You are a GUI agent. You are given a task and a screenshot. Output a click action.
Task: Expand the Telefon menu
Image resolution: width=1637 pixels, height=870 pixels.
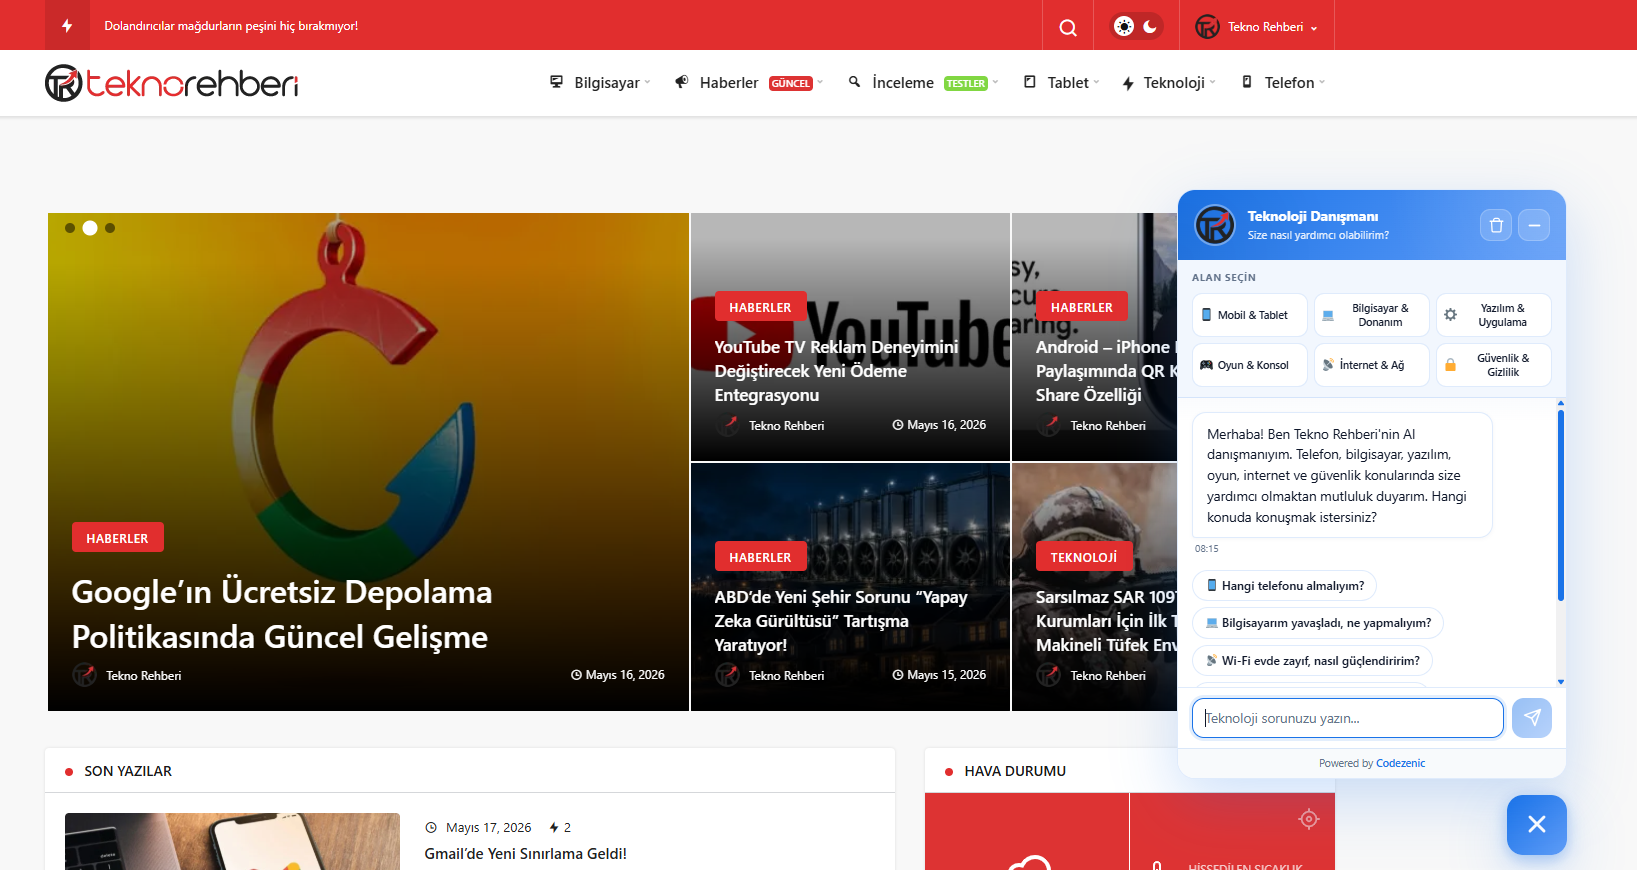point(1283,83)
